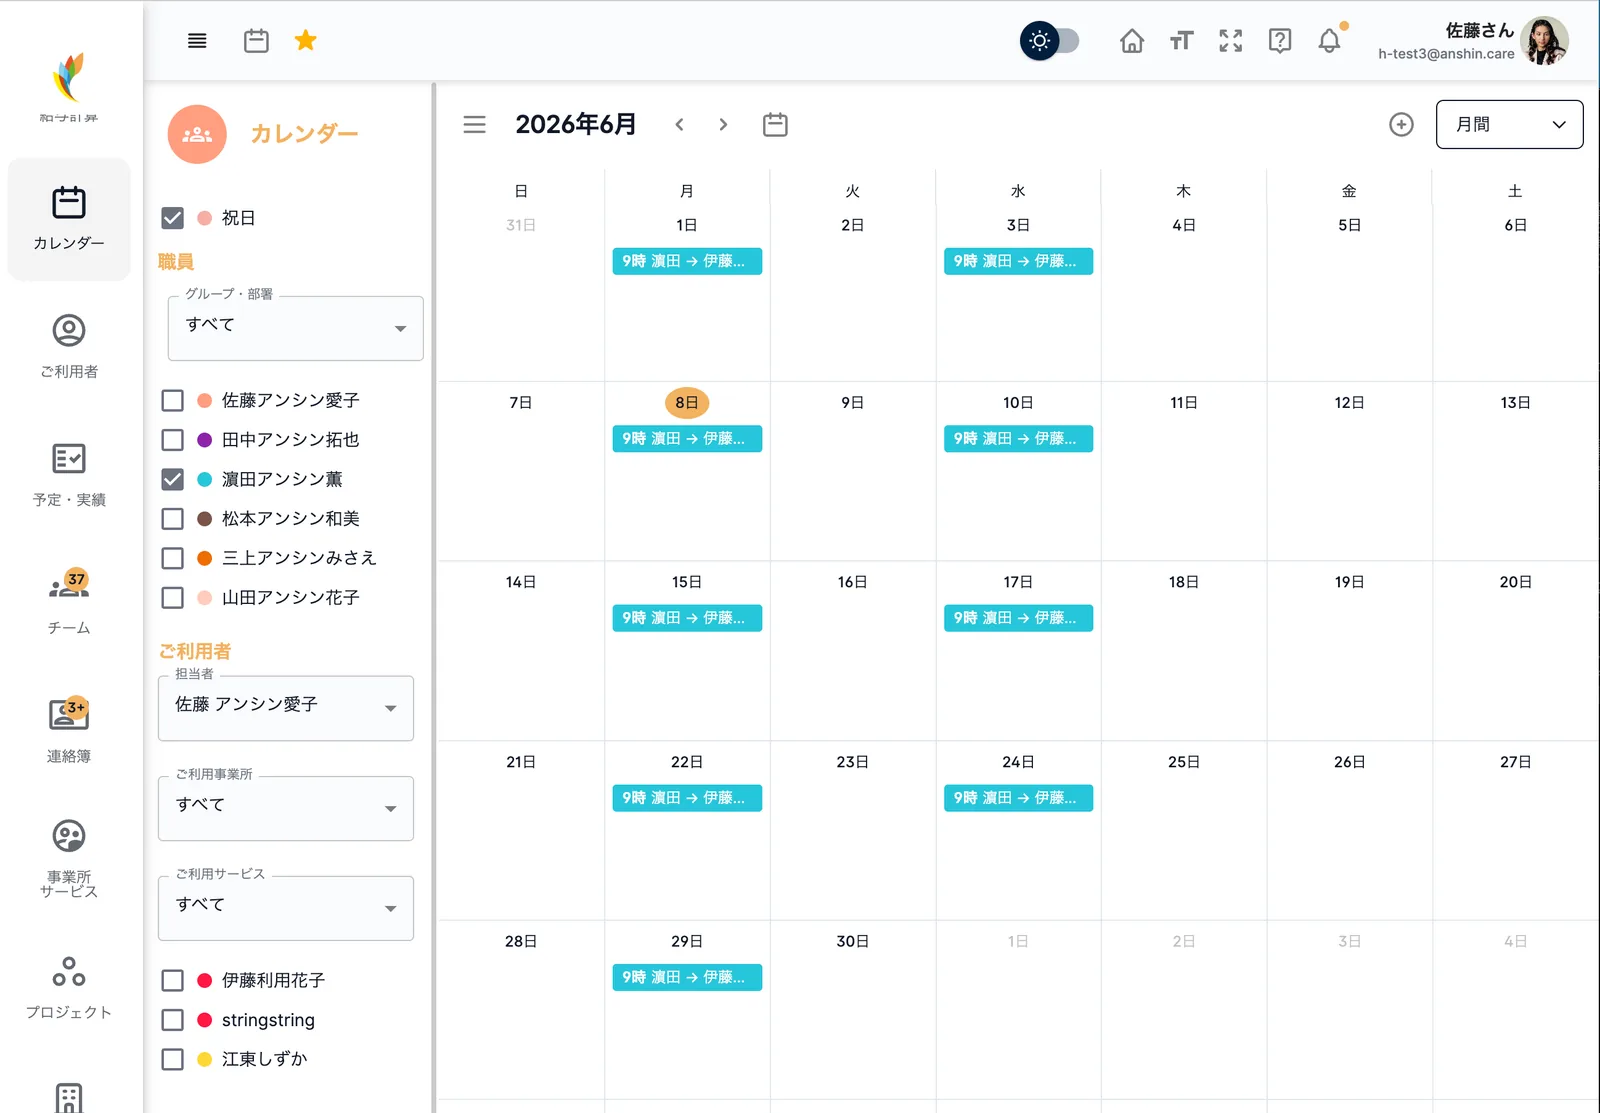Click the 職員 section heading
The image size is (1600, 1113).
[176, 262]
